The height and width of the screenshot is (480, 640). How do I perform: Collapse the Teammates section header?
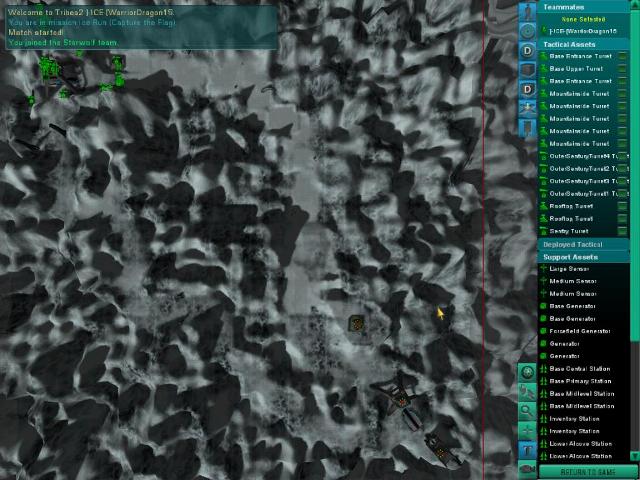pyautogui.click(x=584, y=7)
